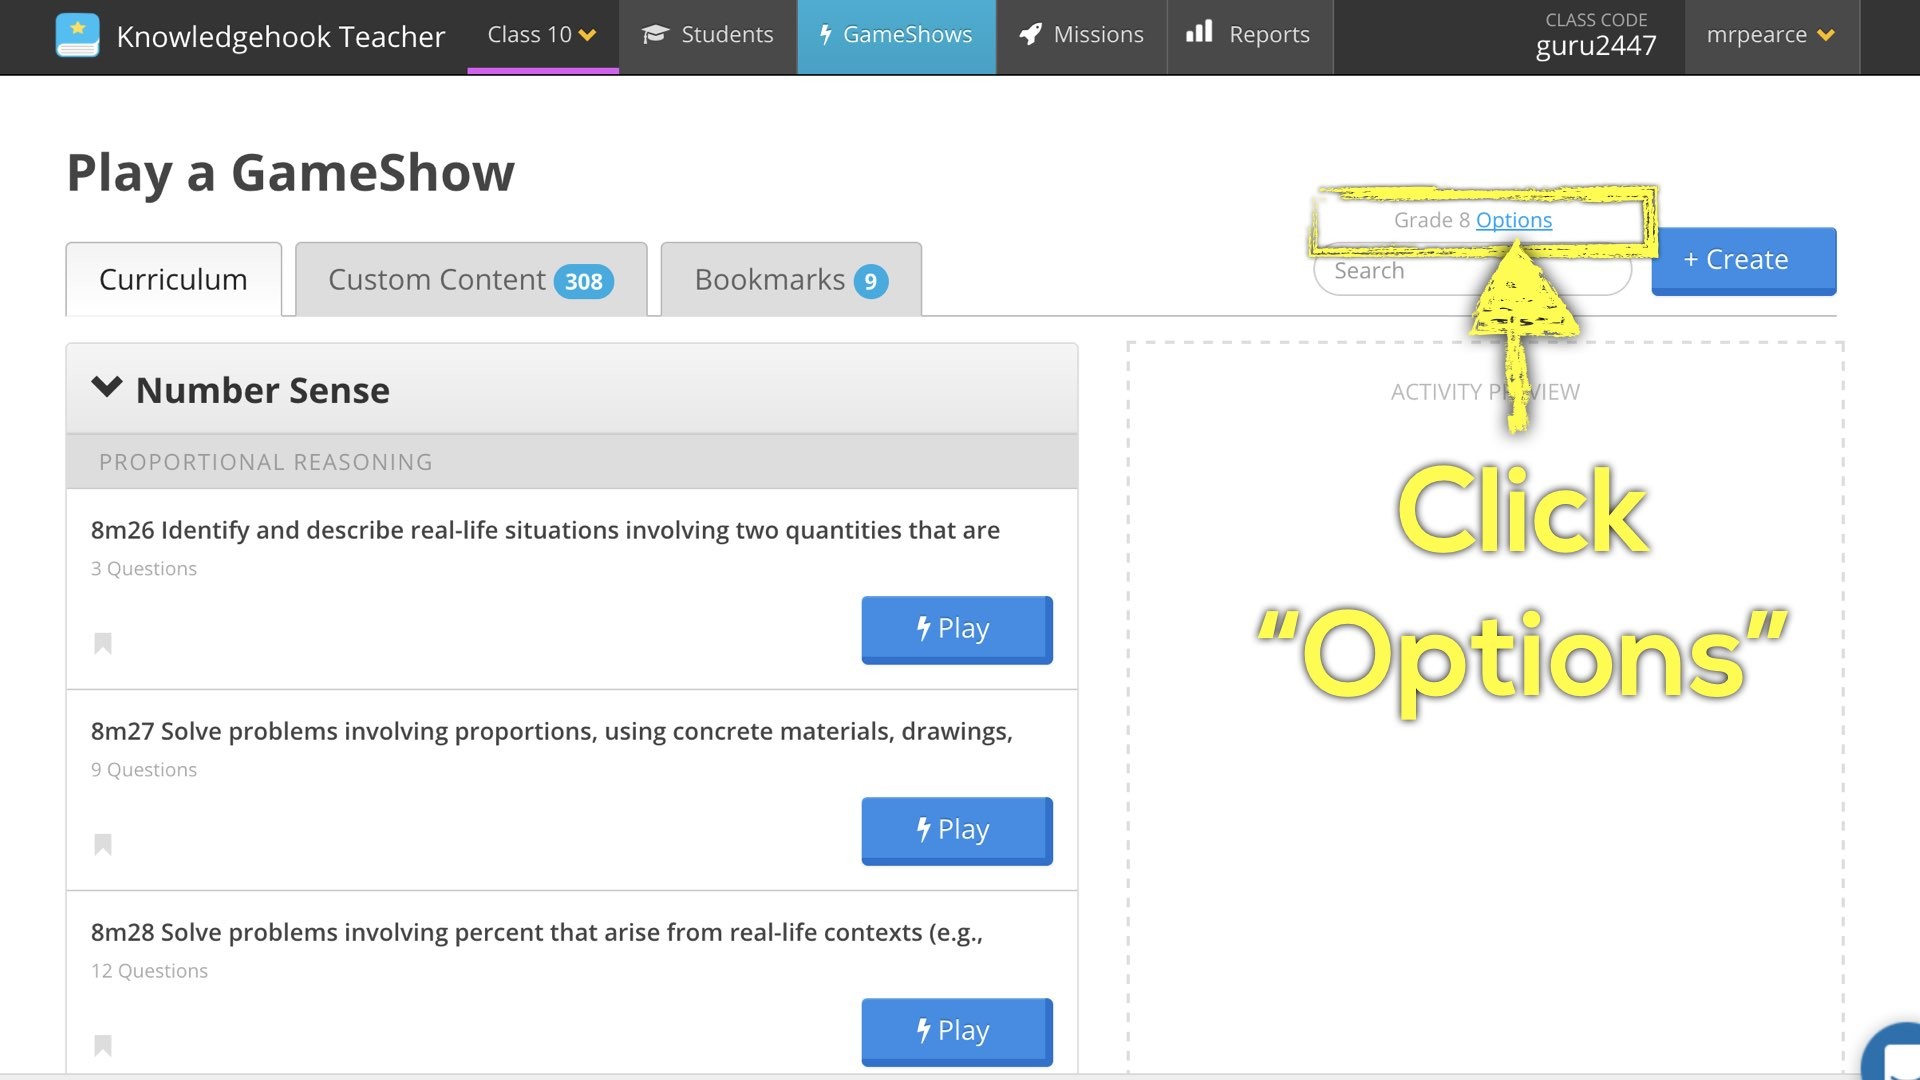Viewport: 1920px width, 1080px height.
Task: Open the Class 10 dropdown
Action: [540, 34]
